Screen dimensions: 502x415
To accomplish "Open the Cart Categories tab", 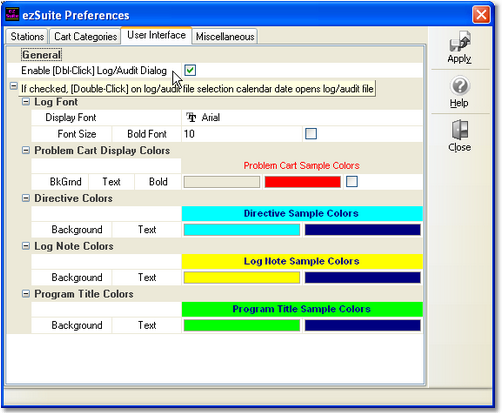I will [85, 36].
